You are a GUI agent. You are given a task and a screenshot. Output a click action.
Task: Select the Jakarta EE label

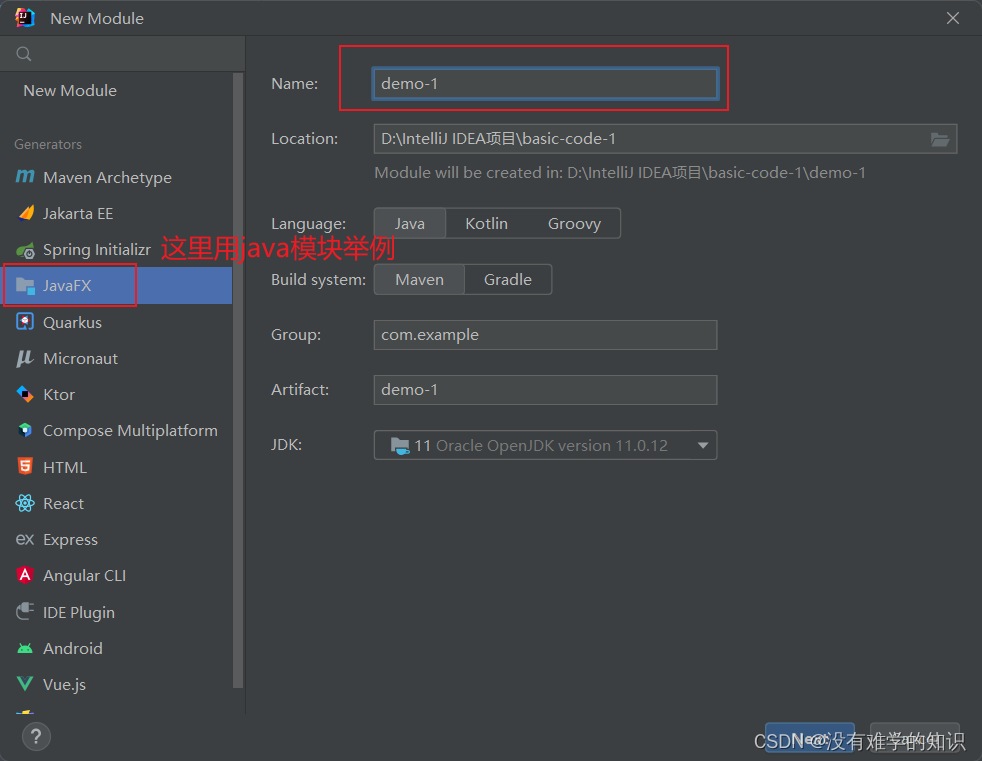point(78,214)
